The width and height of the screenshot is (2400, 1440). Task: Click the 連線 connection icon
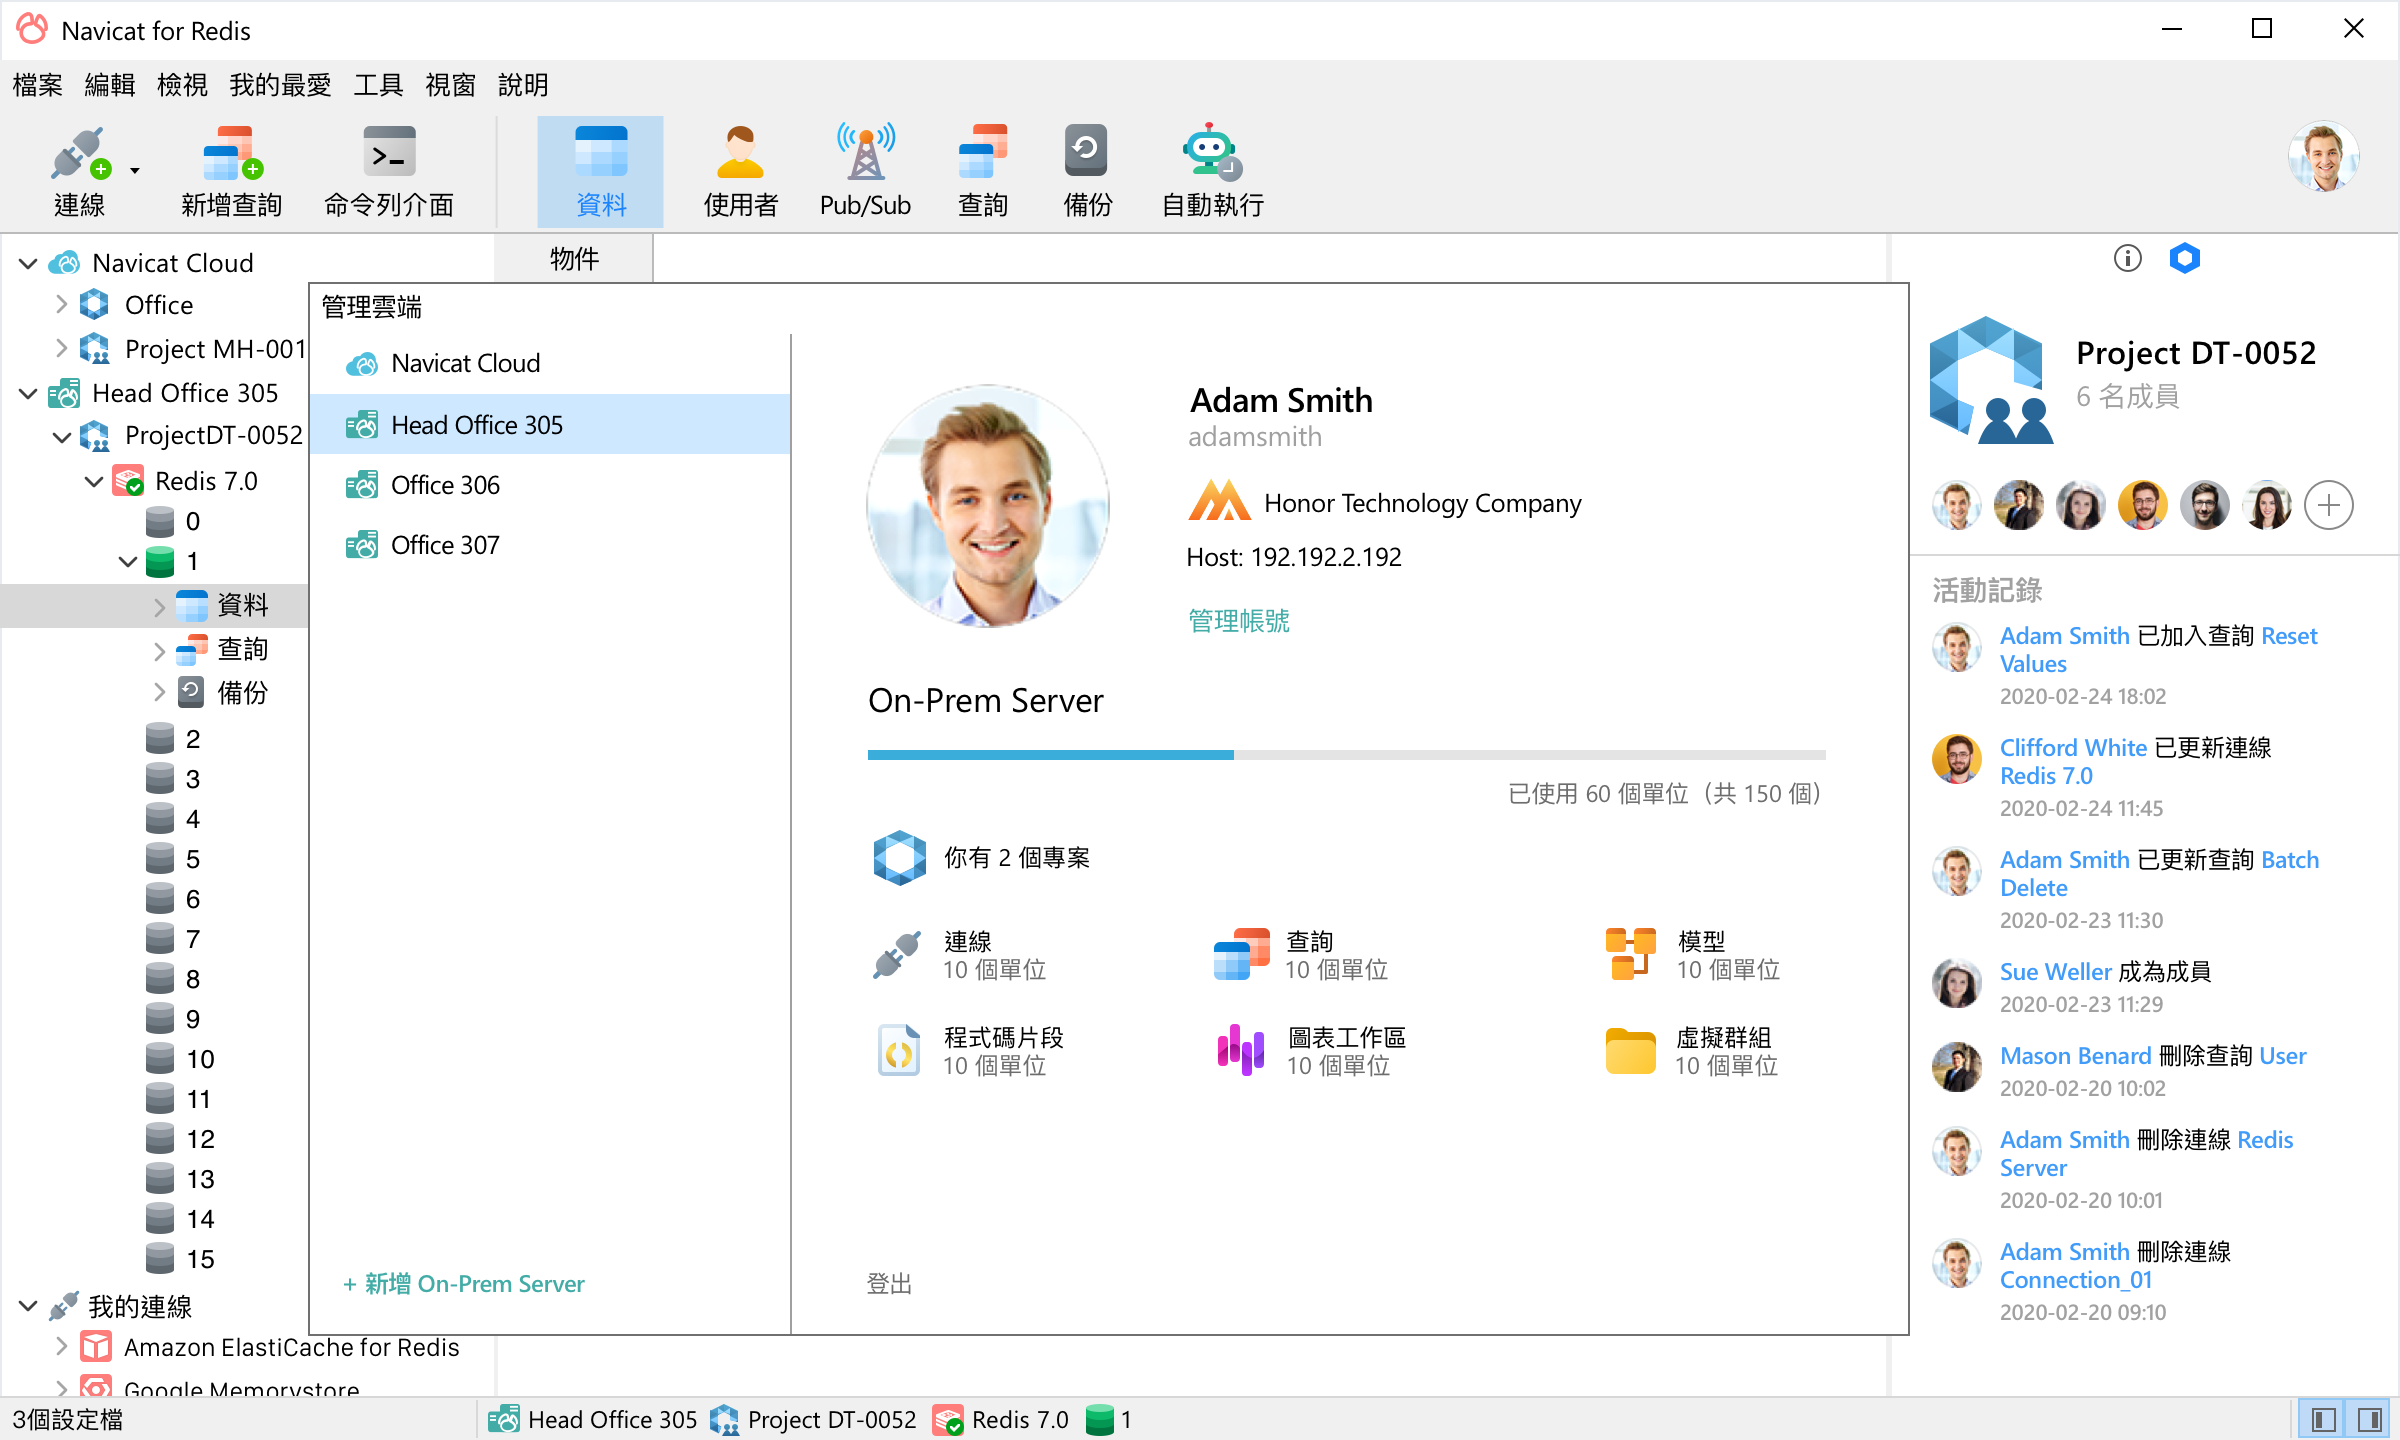tap(80, 168)
